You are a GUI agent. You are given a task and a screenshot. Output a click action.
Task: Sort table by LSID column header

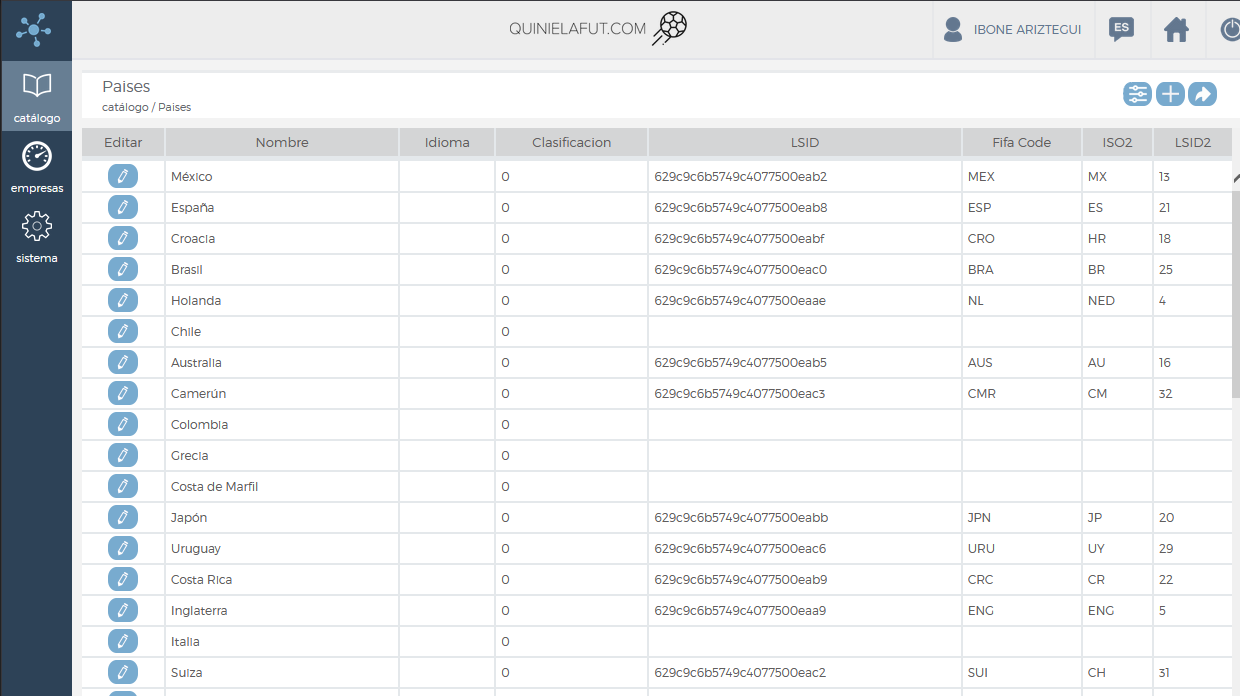click(x=805, y=143)
